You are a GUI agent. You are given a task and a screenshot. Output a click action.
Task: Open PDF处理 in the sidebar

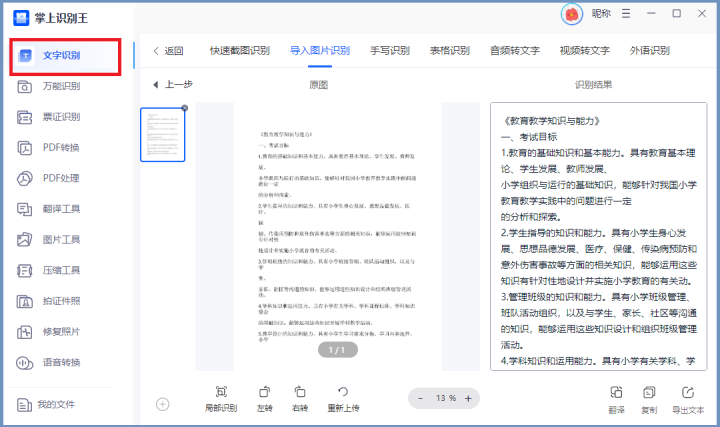49,178
